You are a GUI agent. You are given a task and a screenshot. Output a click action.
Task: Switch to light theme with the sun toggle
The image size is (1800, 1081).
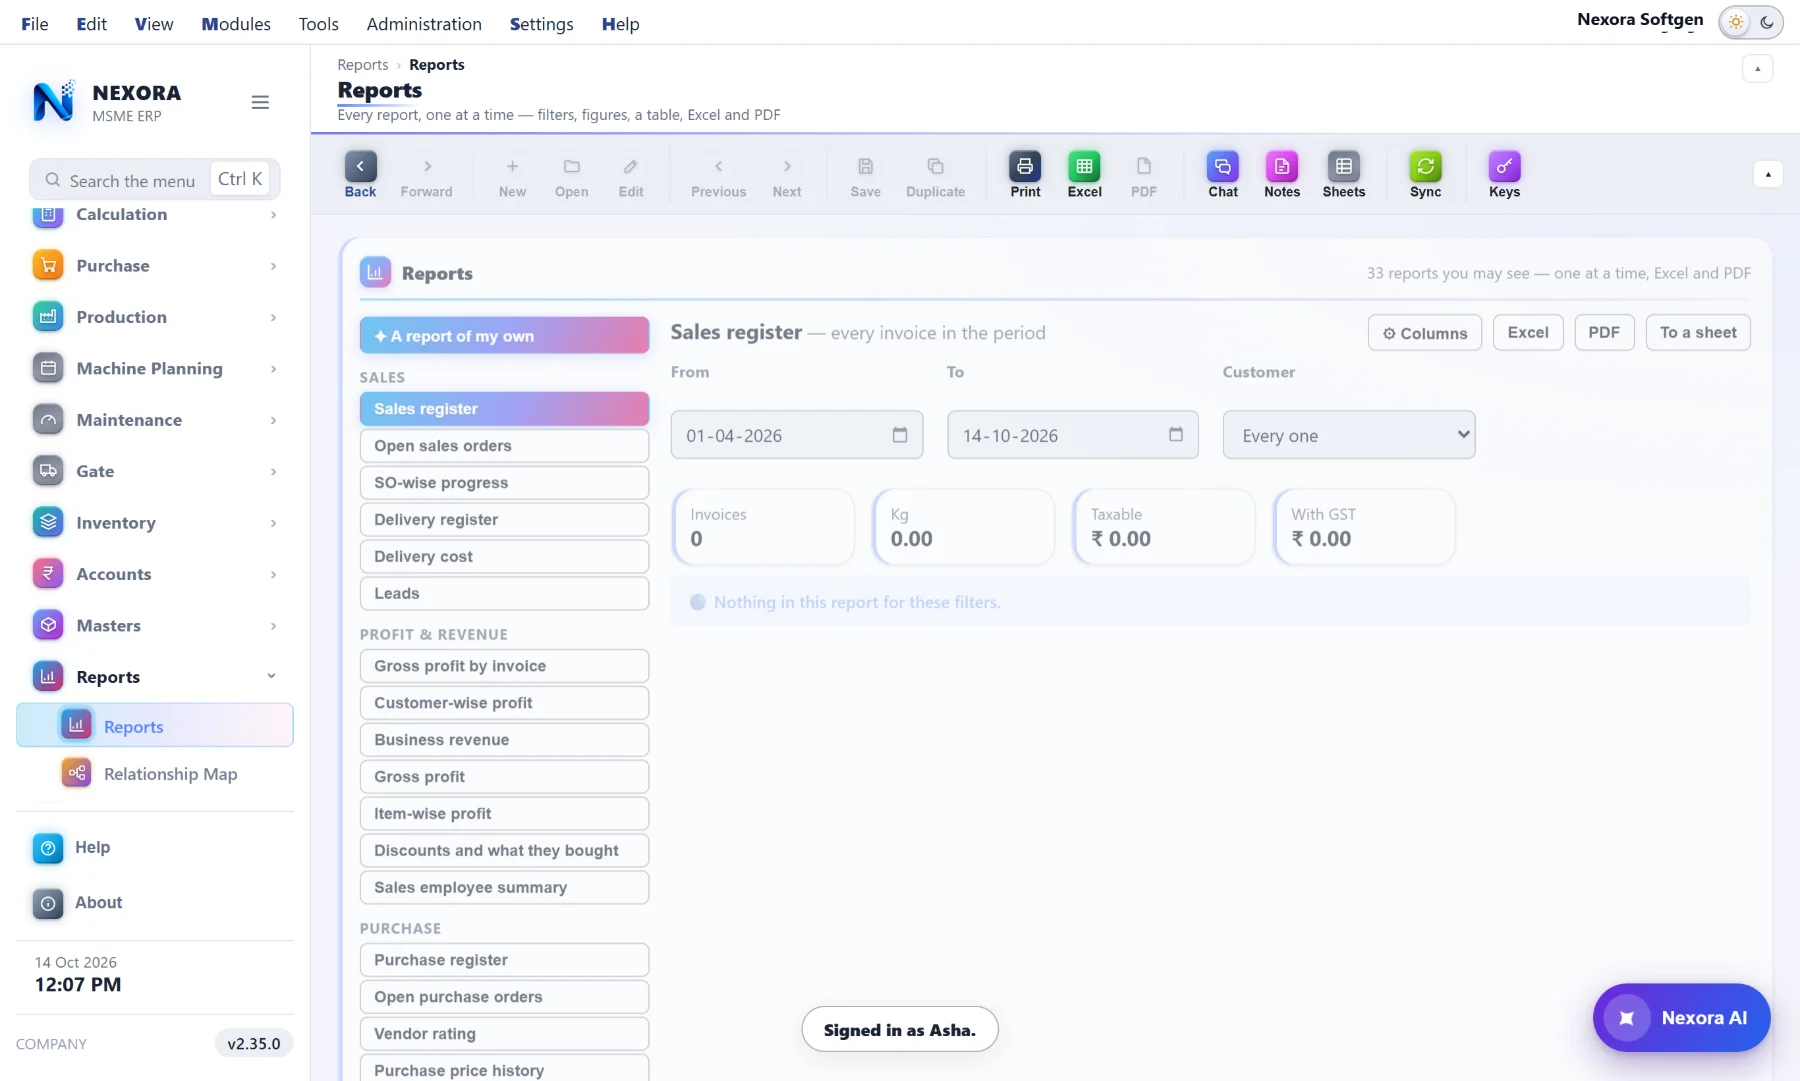click(x=1736, y=22)
